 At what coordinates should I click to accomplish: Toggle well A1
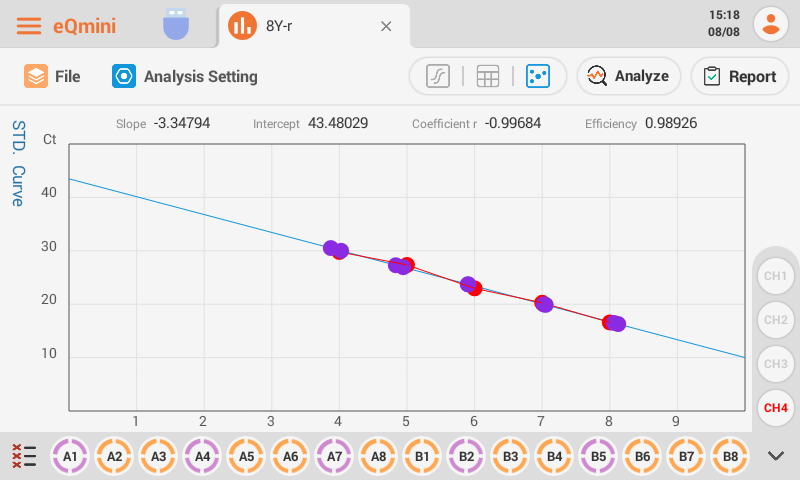pyautogui.click(x=71, y=456)
